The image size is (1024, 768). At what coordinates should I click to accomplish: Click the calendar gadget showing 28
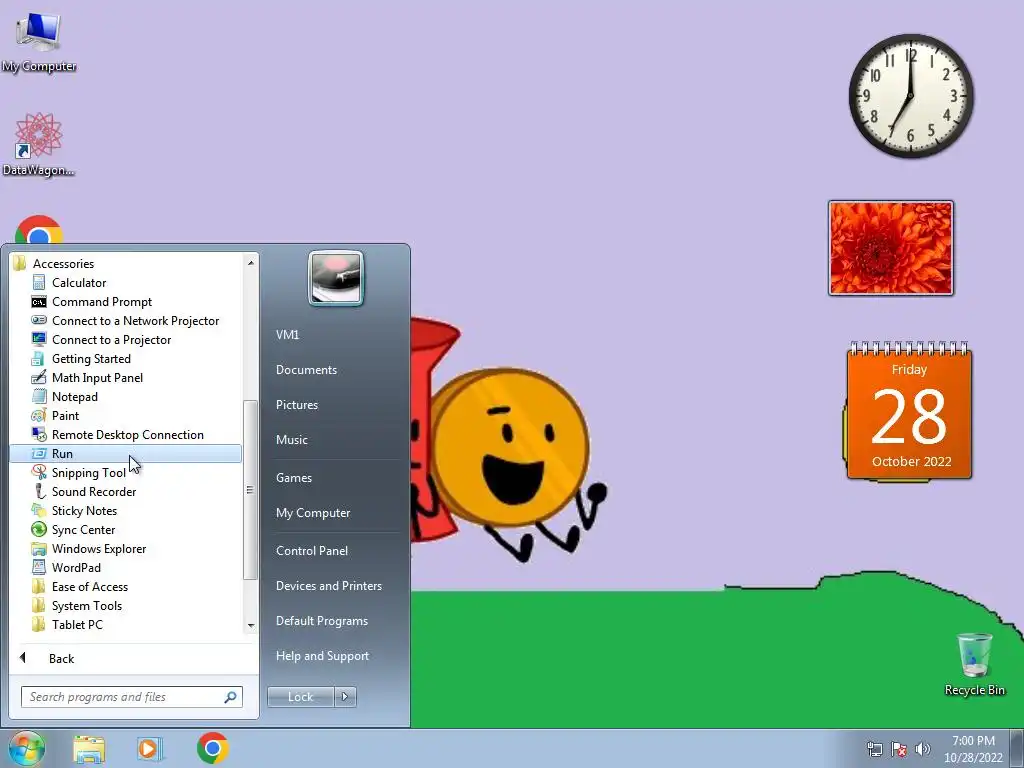tap(908, 411)
